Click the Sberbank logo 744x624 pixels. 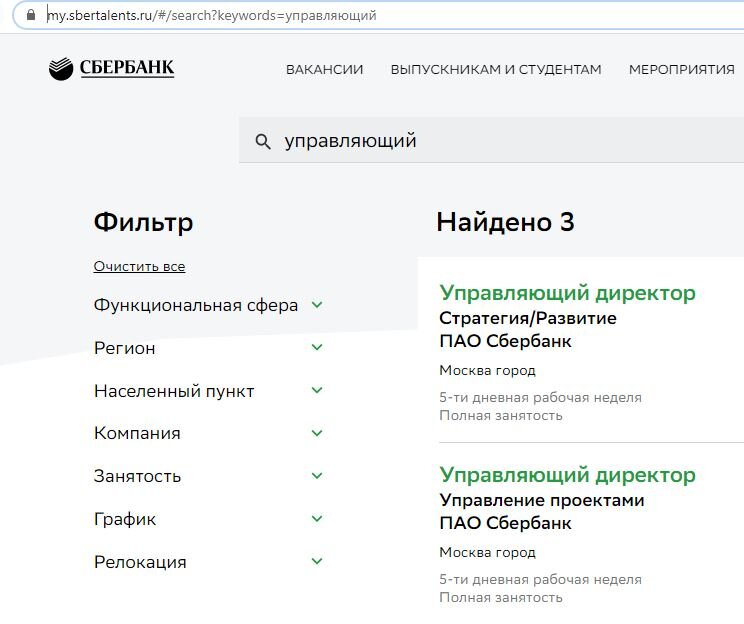112,69
